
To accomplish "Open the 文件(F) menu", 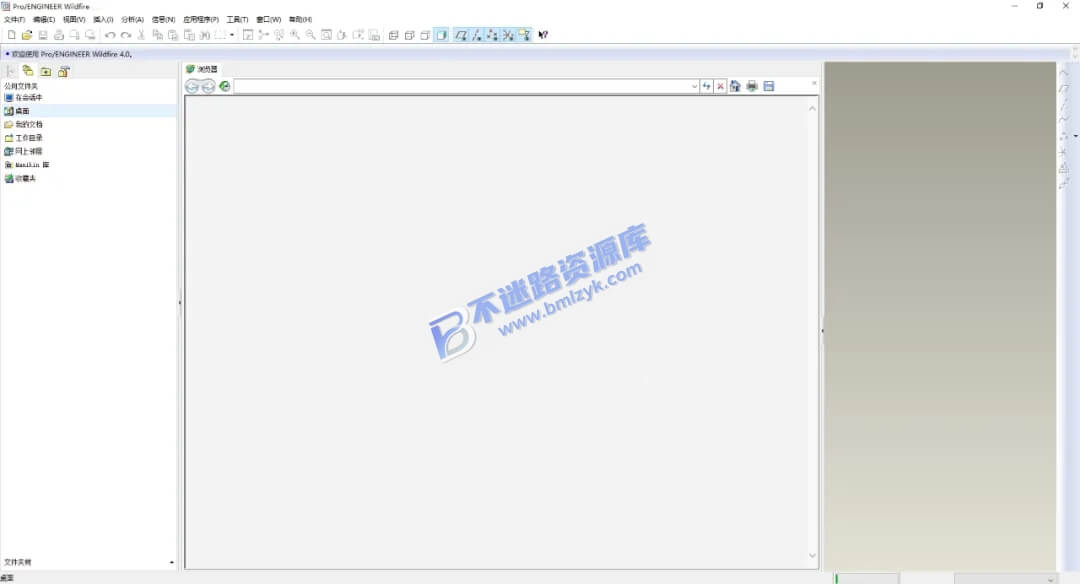I will pos(14,19).
